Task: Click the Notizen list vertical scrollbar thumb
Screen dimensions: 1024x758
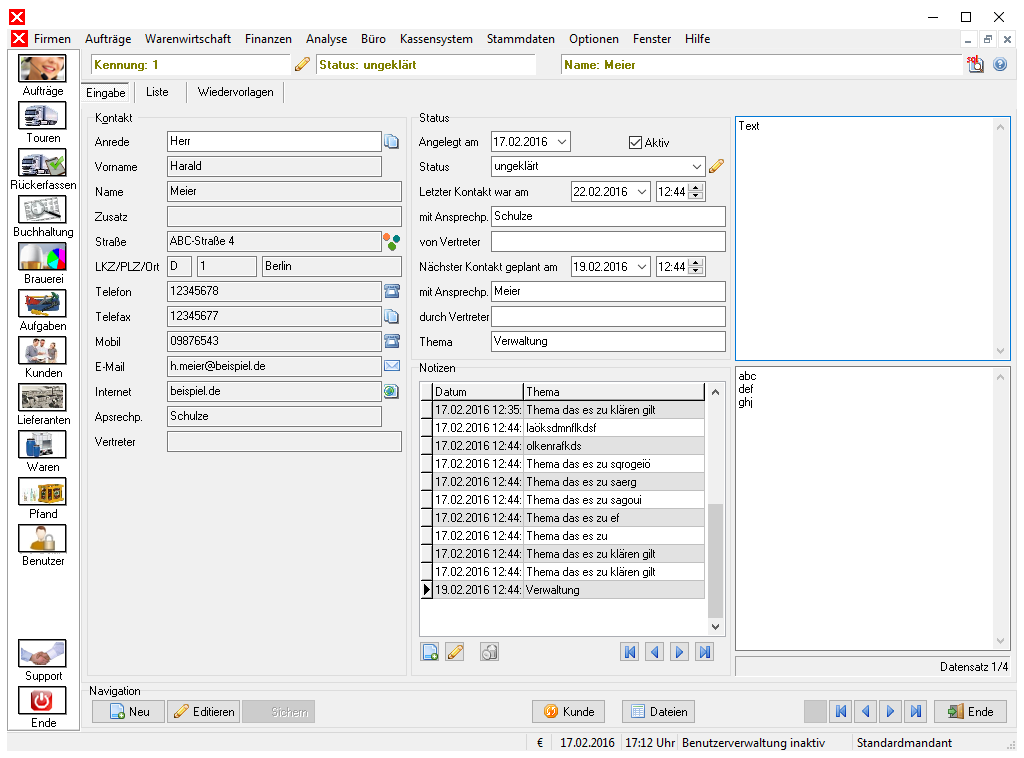Action: click(716, 560)
